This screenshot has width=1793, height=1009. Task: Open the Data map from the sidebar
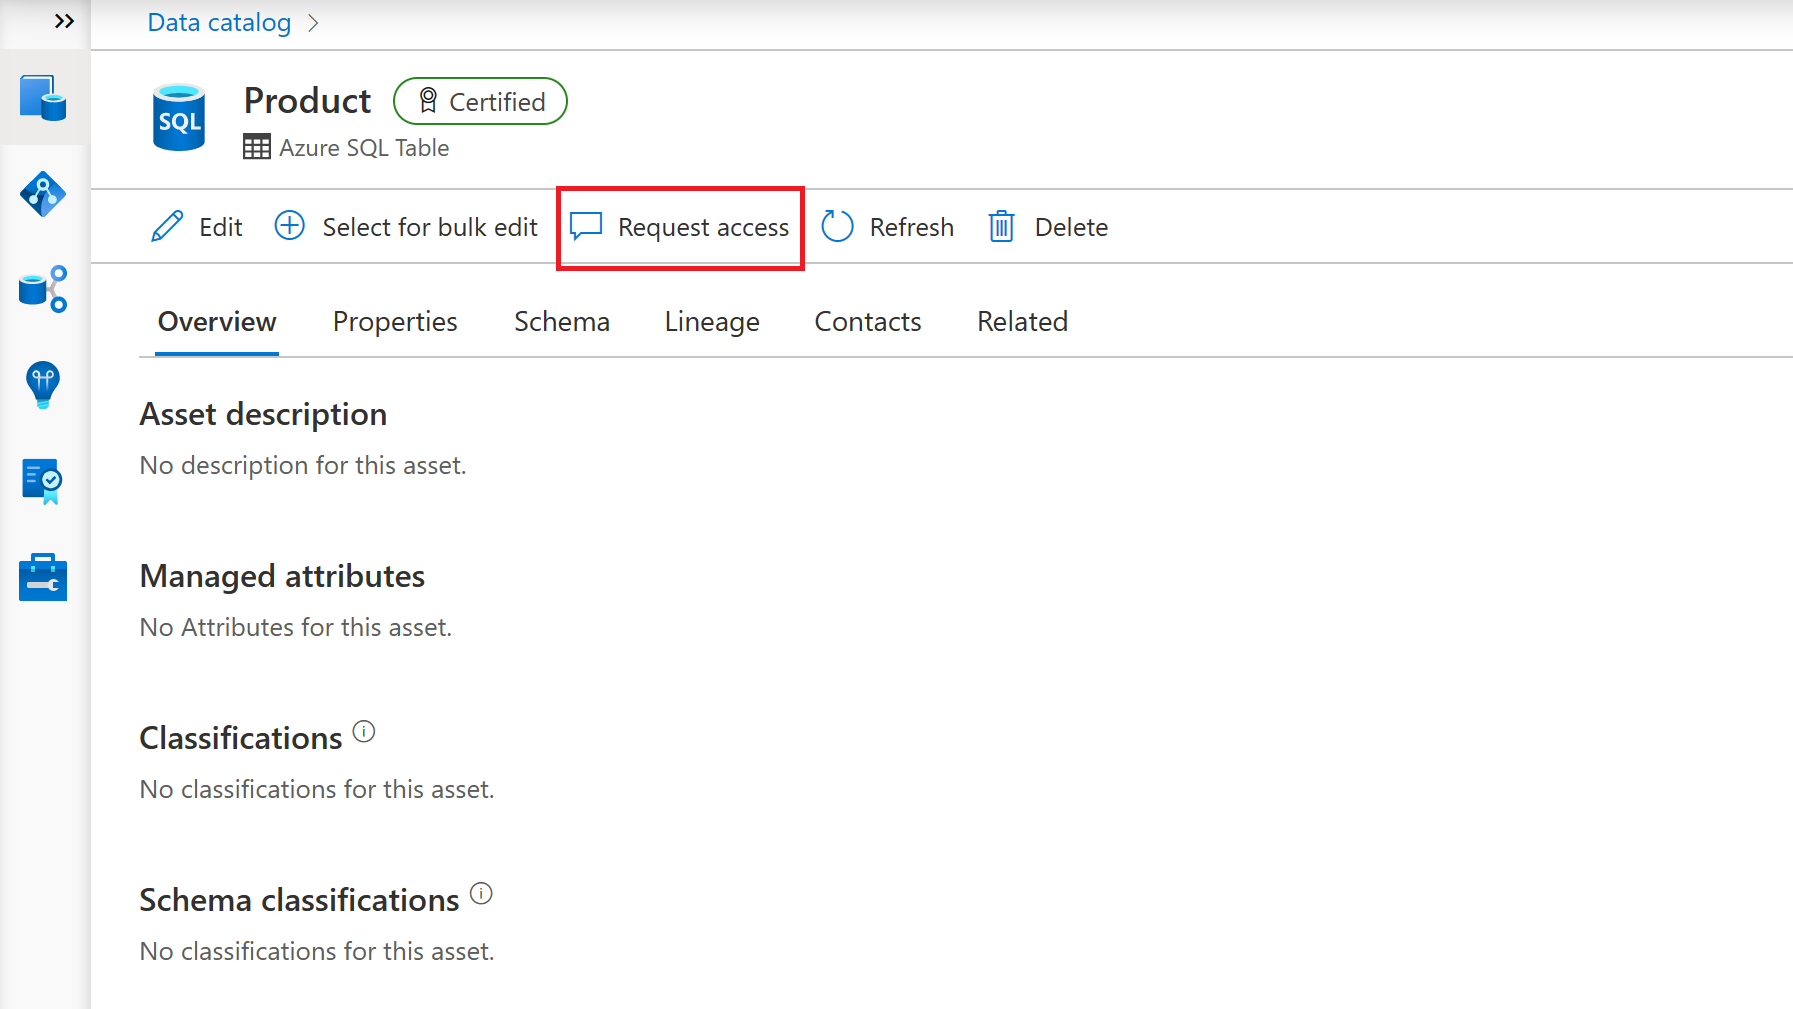click(42, 194)
